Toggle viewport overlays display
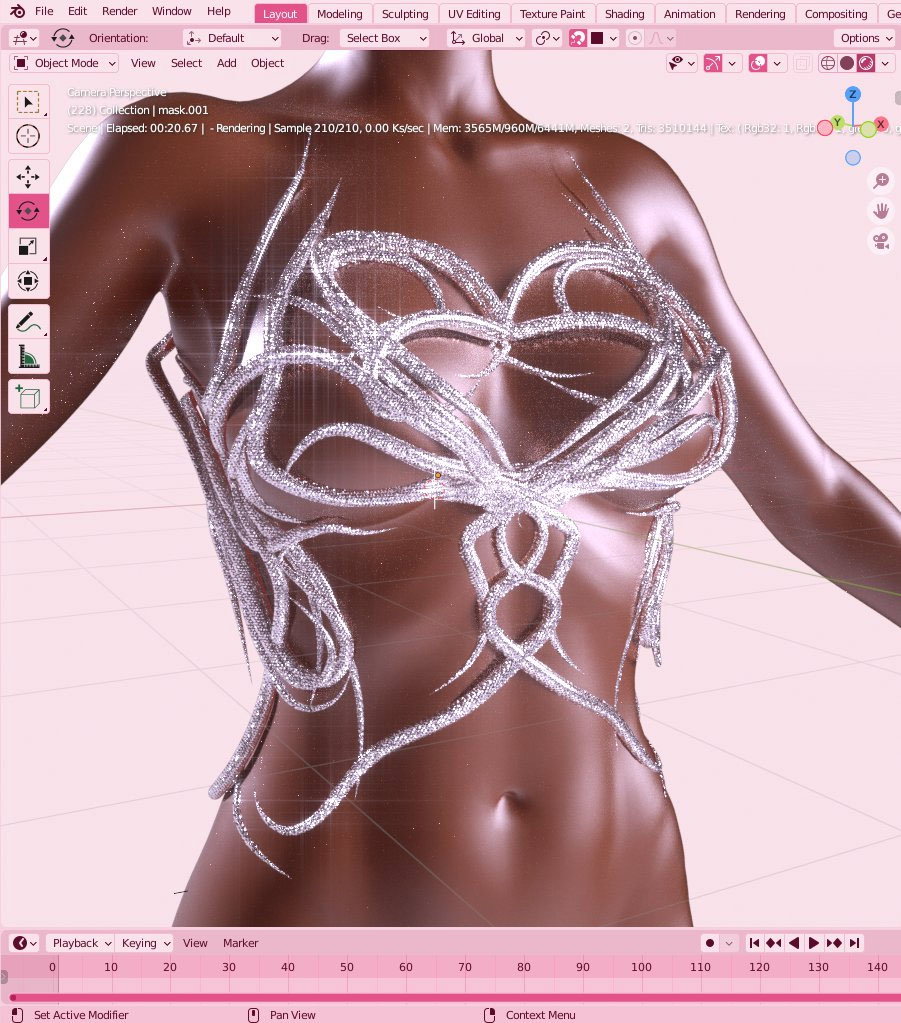The width and height of the screenshot is (901, 1023). tap(758, 63)
